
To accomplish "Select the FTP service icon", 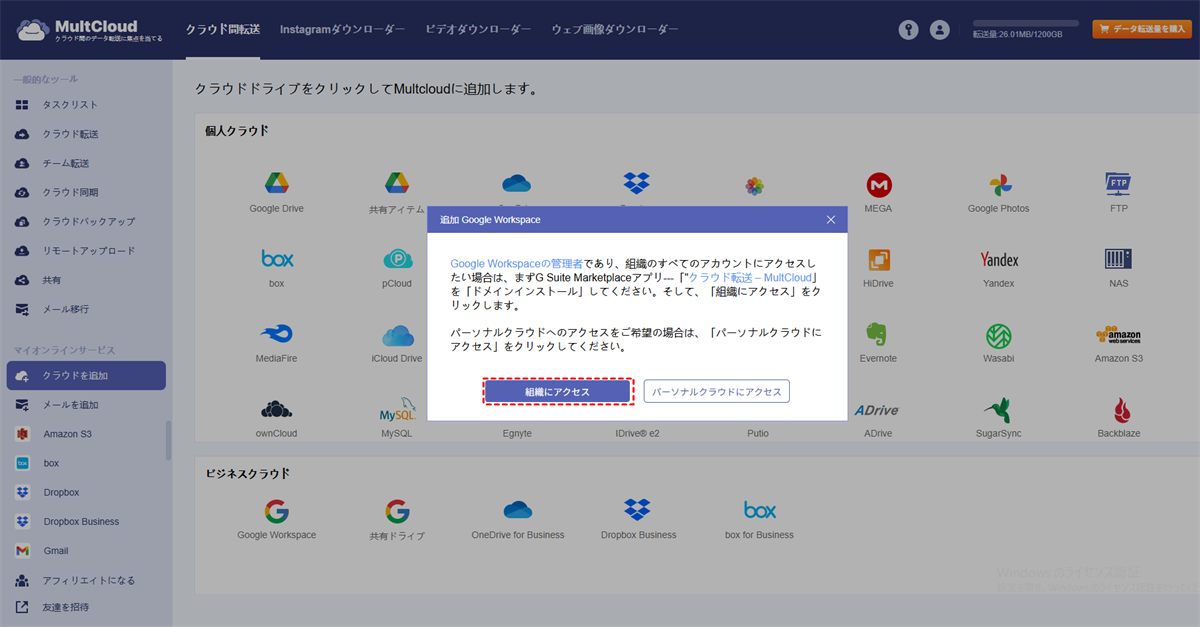I will pos(1118,184).
